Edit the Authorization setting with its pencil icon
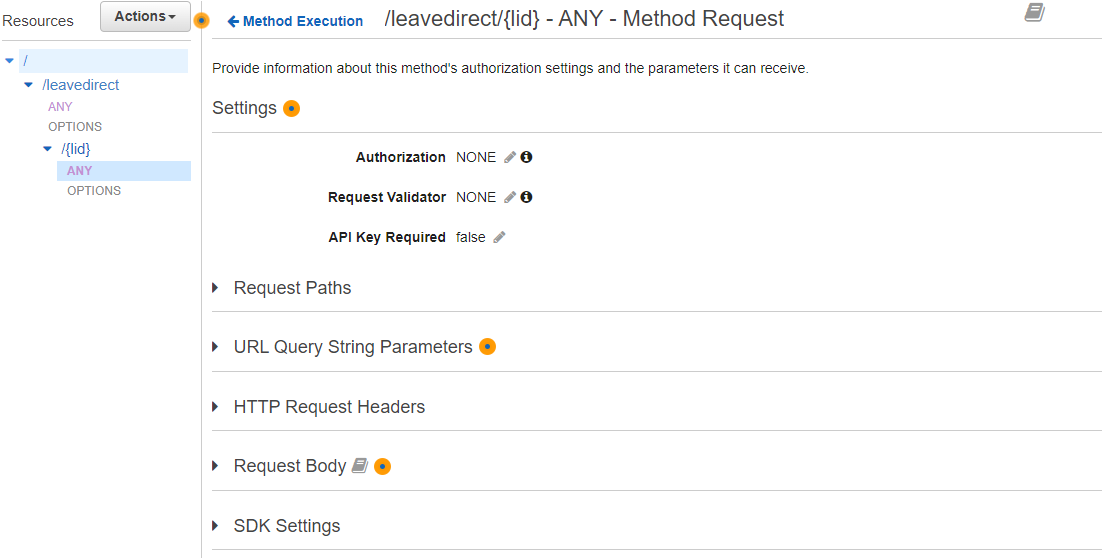Screen dimensions: 1109x558 pyautogui.click(x=510, y=157)
